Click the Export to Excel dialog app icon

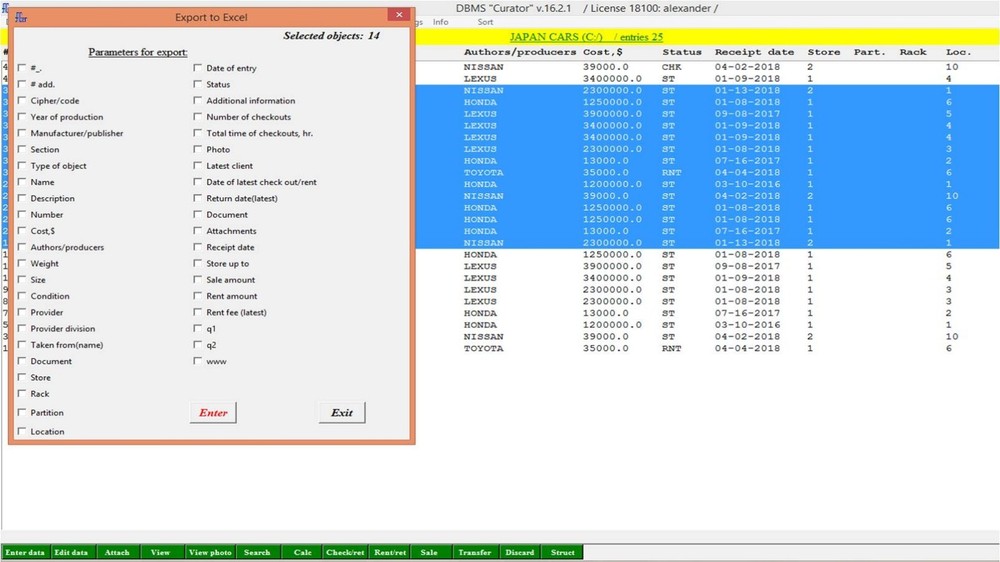click(21, 17)
